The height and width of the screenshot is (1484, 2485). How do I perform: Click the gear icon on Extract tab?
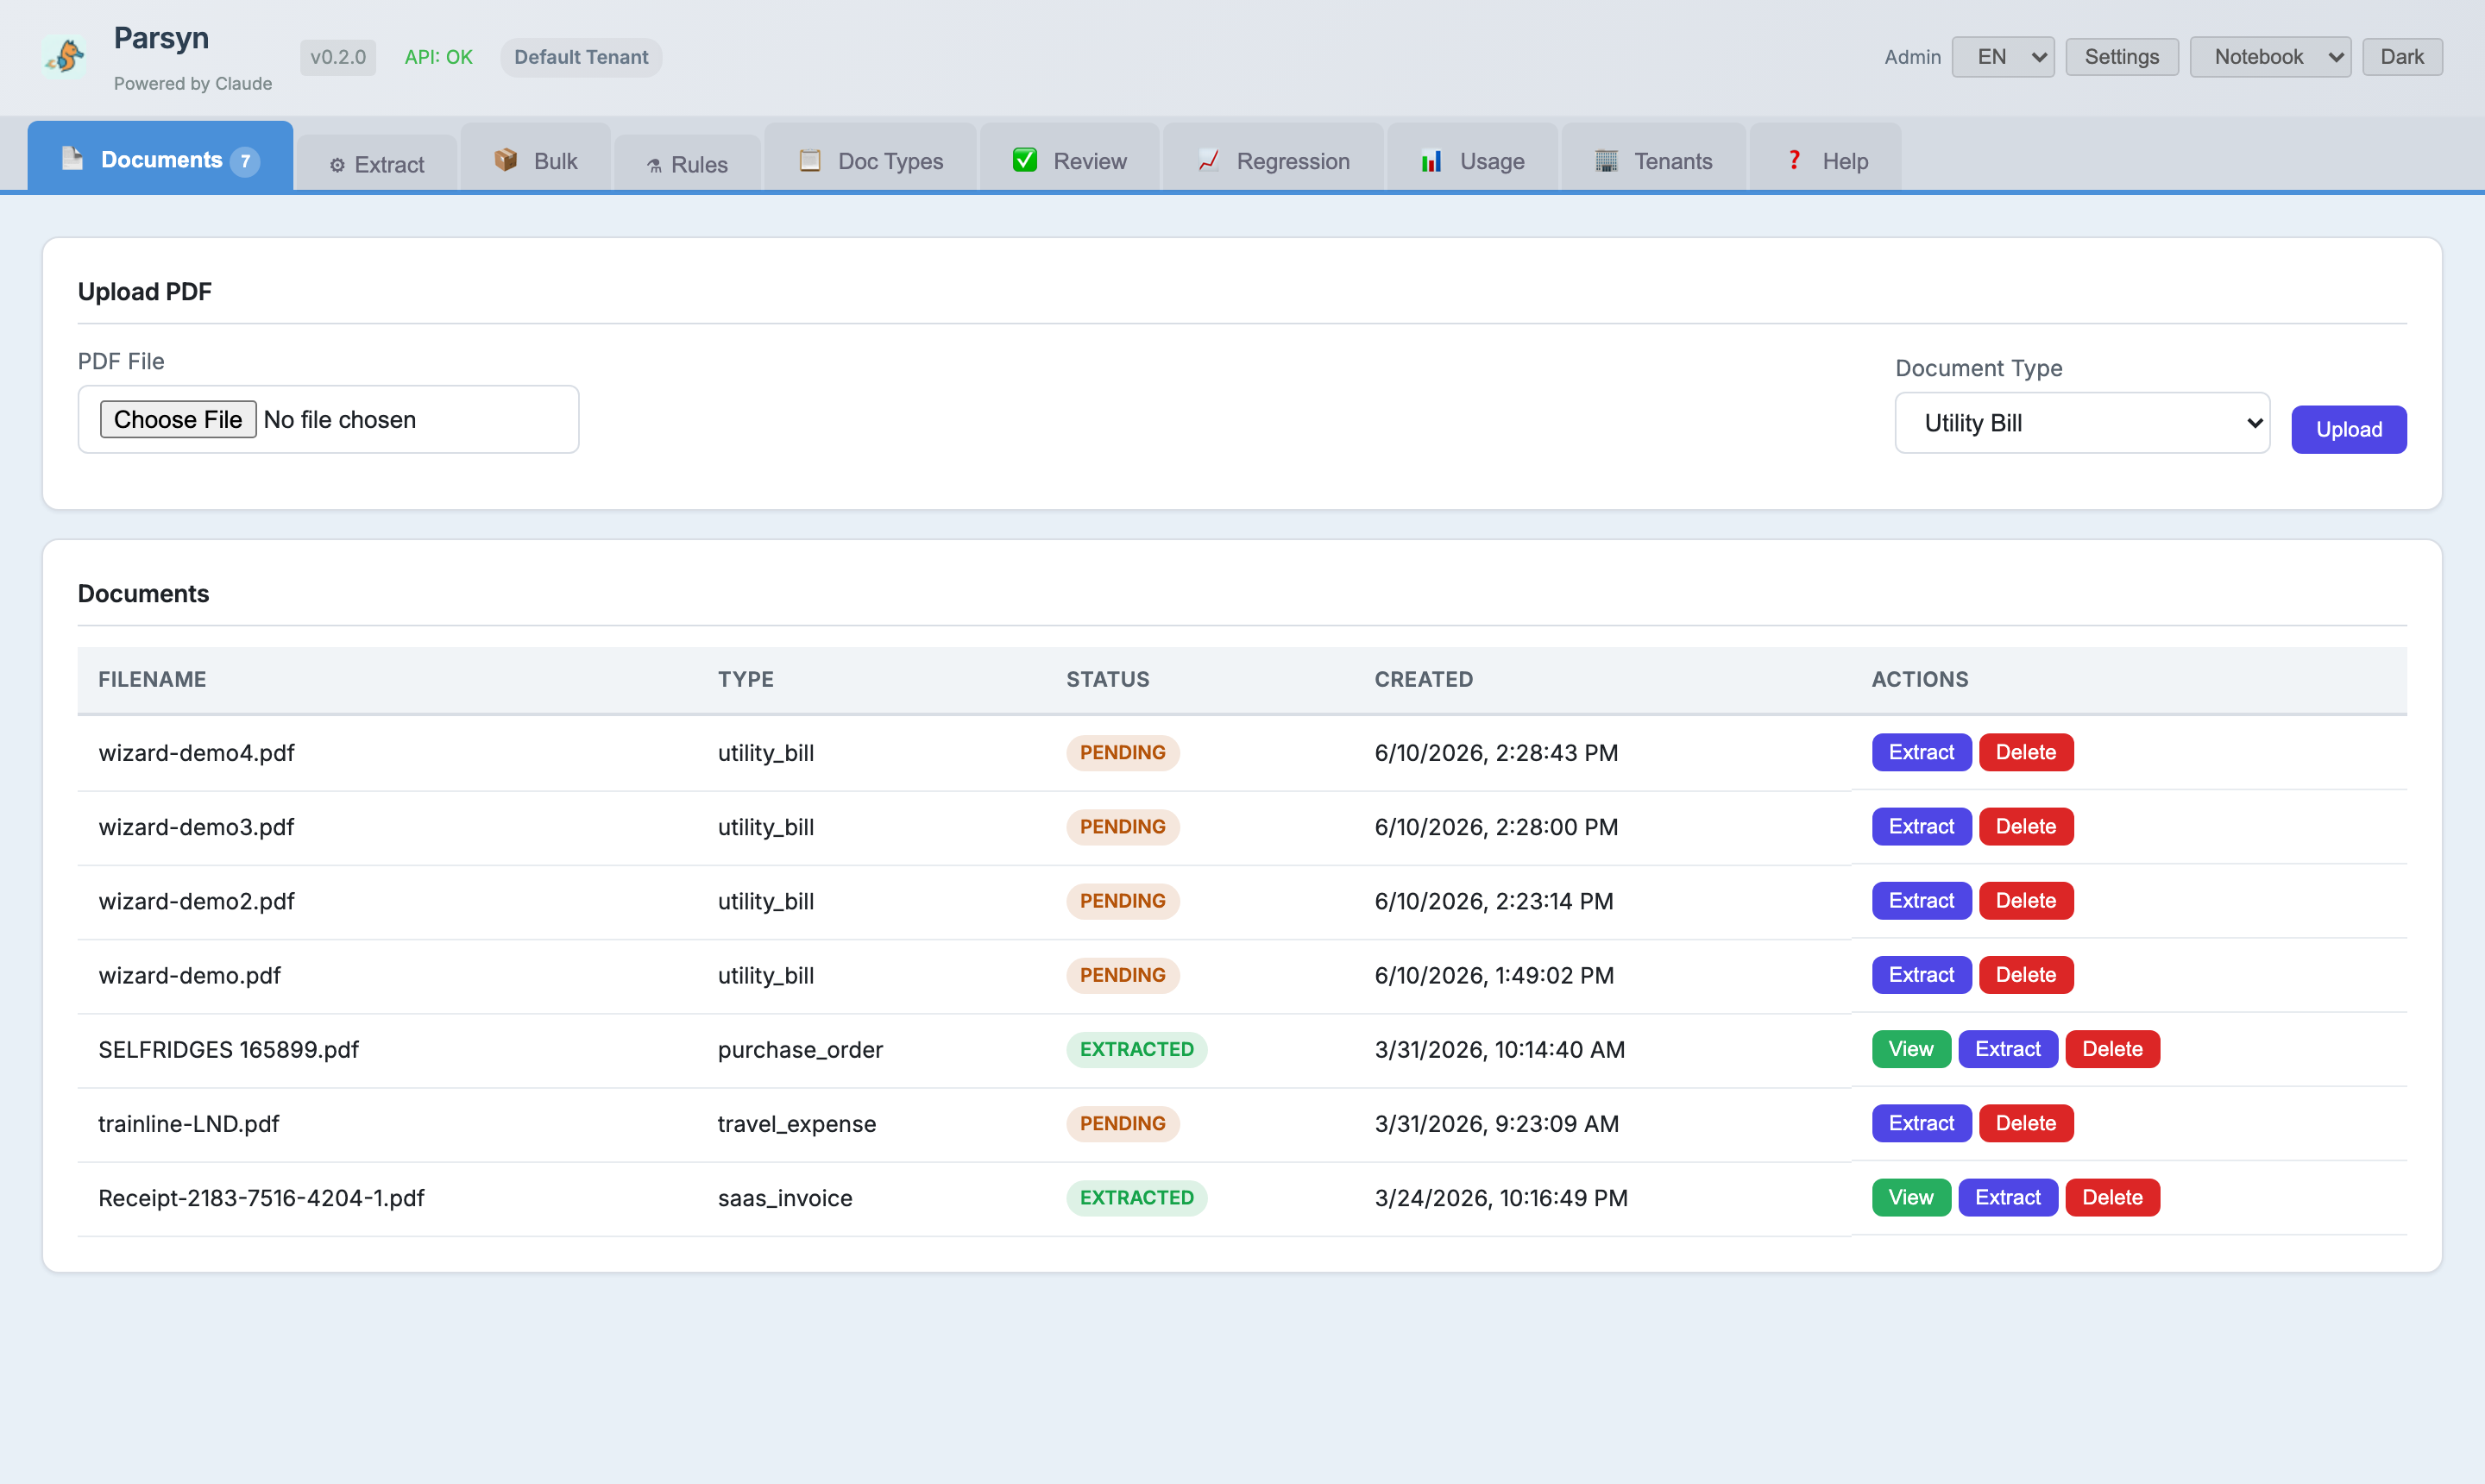[x=337, y=165]
